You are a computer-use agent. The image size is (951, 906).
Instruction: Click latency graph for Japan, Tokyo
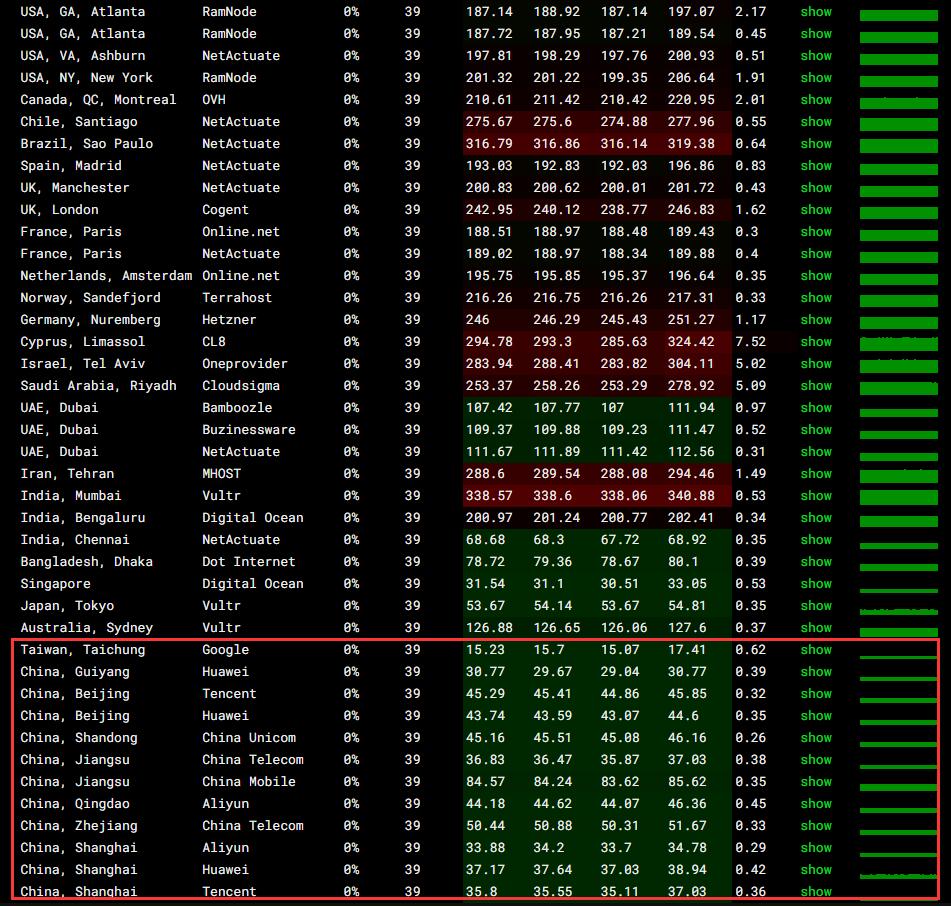click(x=899, y=611)
